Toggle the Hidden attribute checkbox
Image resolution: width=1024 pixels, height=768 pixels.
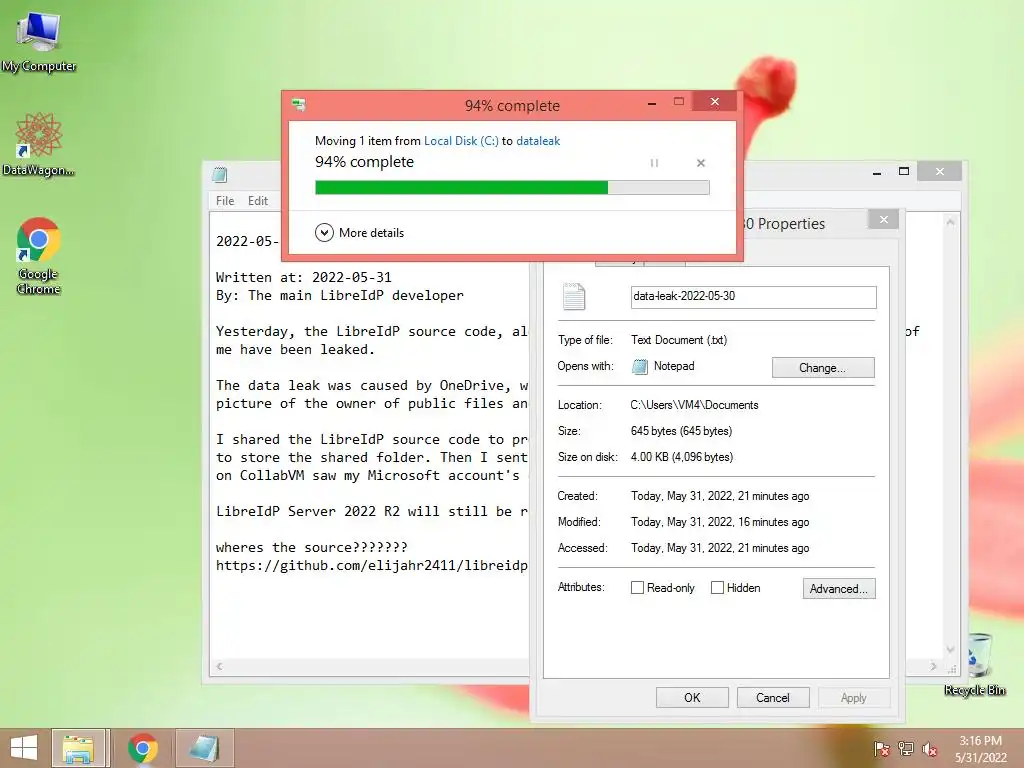coord(717,588)
